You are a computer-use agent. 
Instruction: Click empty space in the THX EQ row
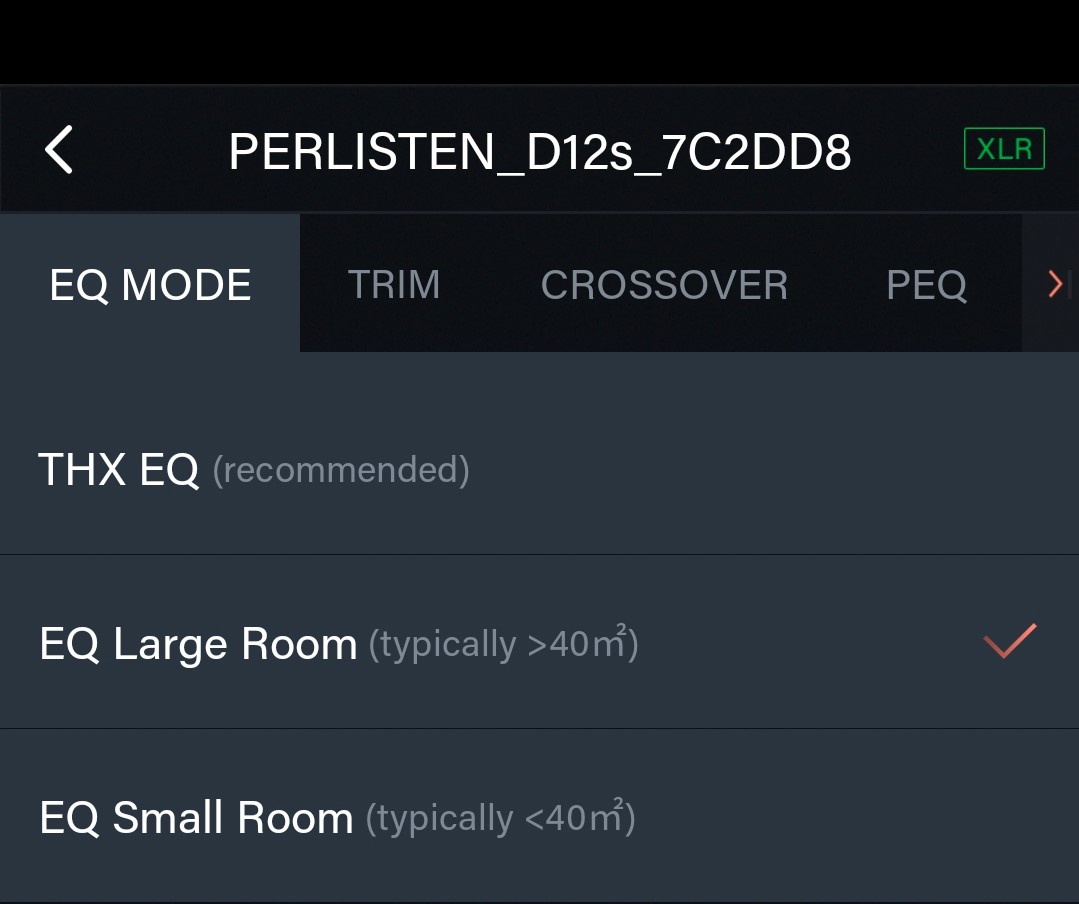click(760, 469)
